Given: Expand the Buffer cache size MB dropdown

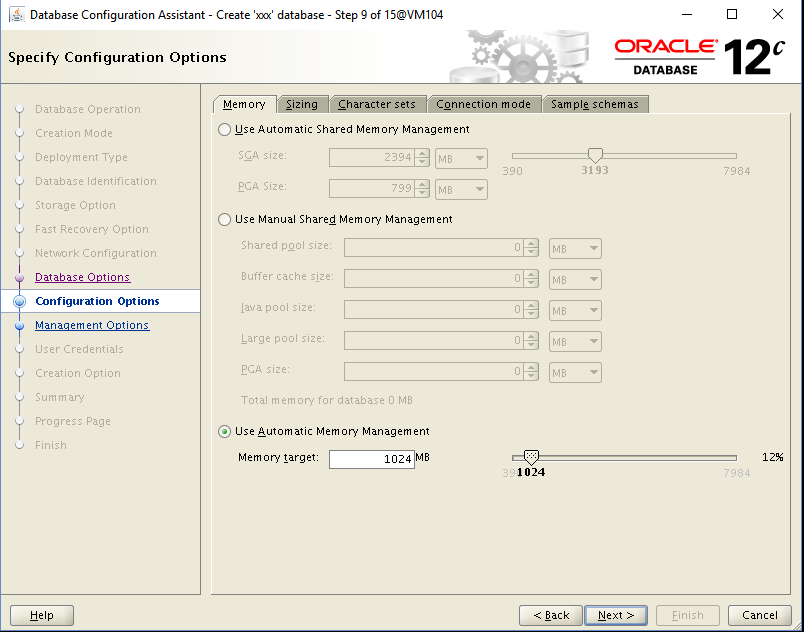Looking at the screenshot, I should (576, 279).
